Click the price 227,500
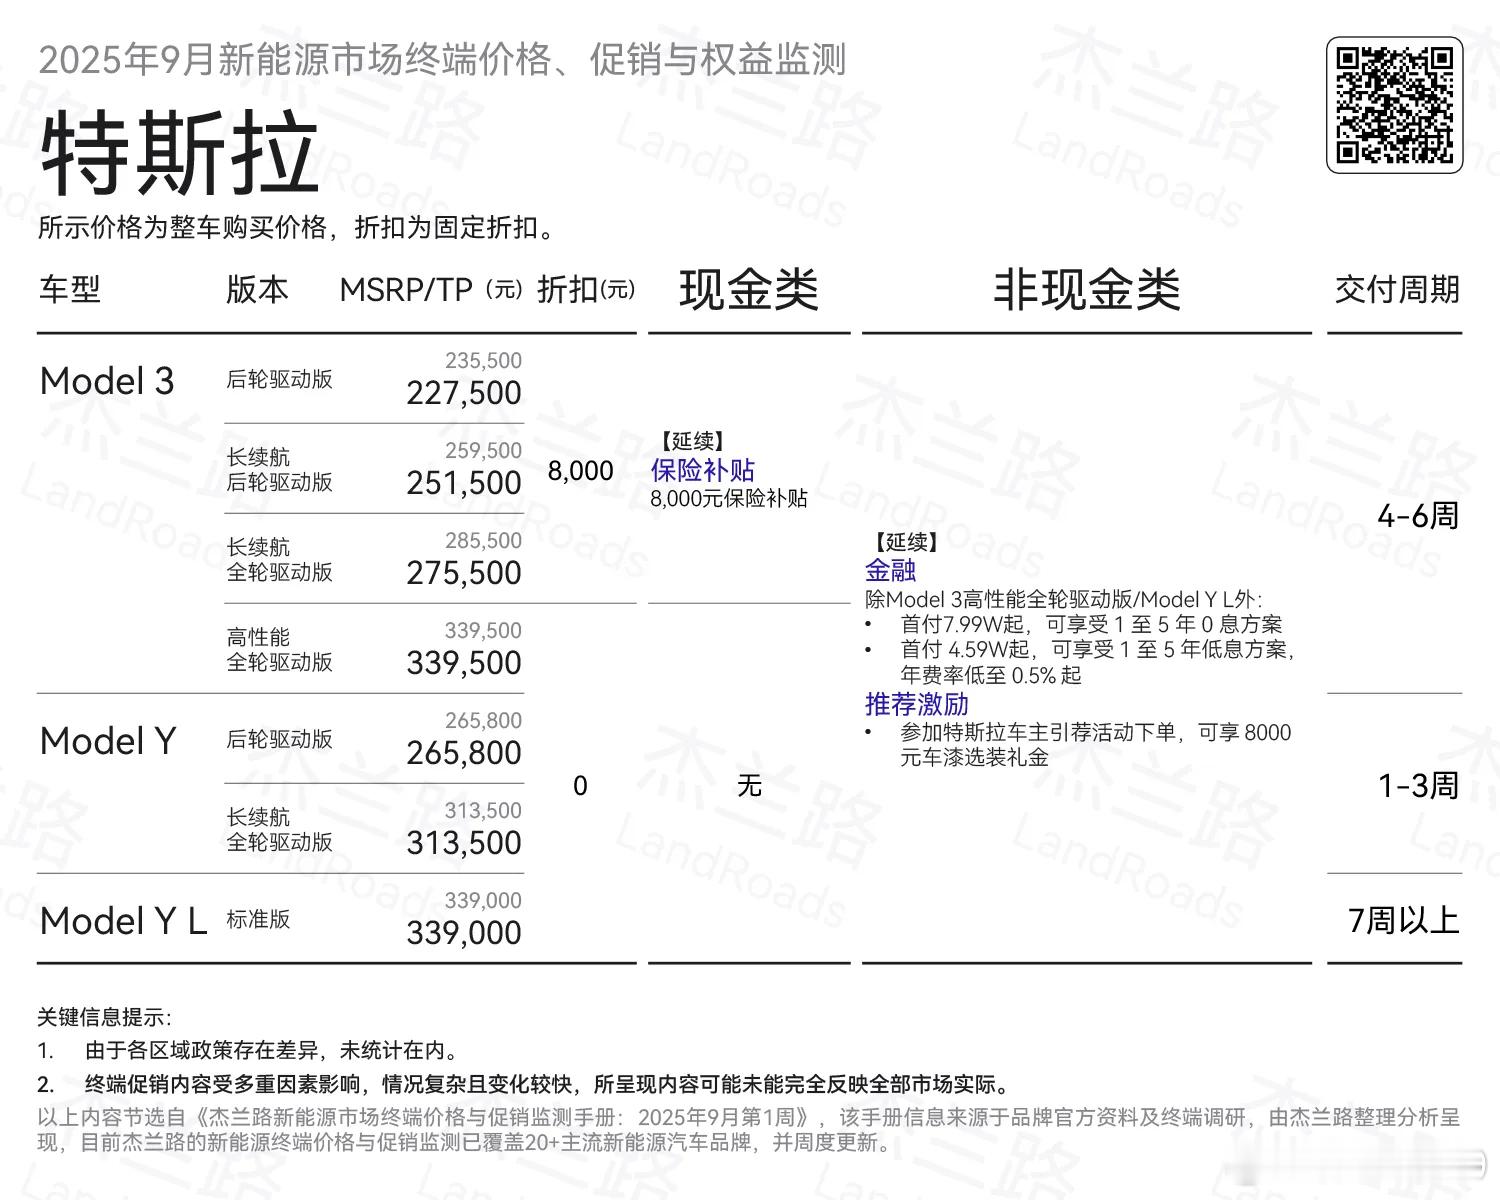This screenshot has height=1200, width=1500. 464,393
